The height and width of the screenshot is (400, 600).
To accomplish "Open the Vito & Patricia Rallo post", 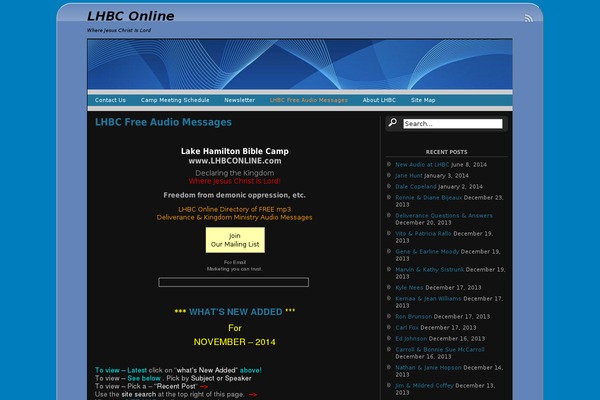I will tap(423, 233).
